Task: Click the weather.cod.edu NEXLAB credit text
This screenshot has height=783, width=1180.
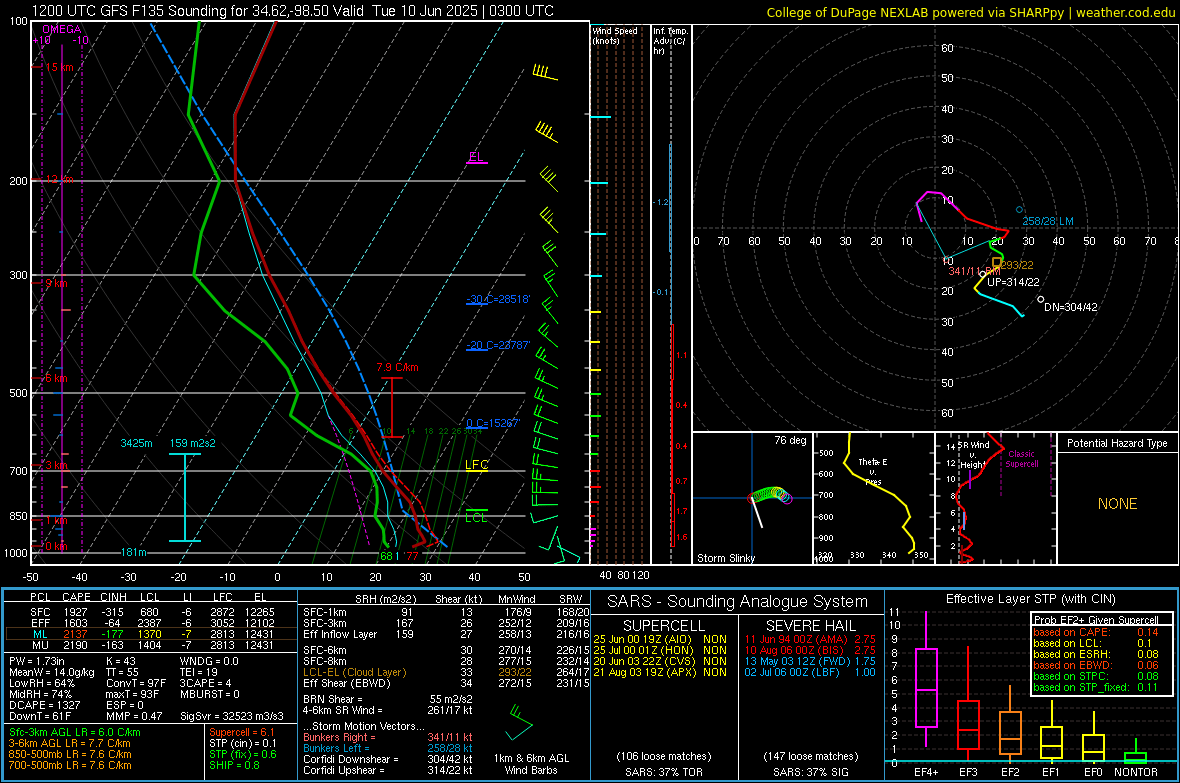Action: click(x=970, y=12)
